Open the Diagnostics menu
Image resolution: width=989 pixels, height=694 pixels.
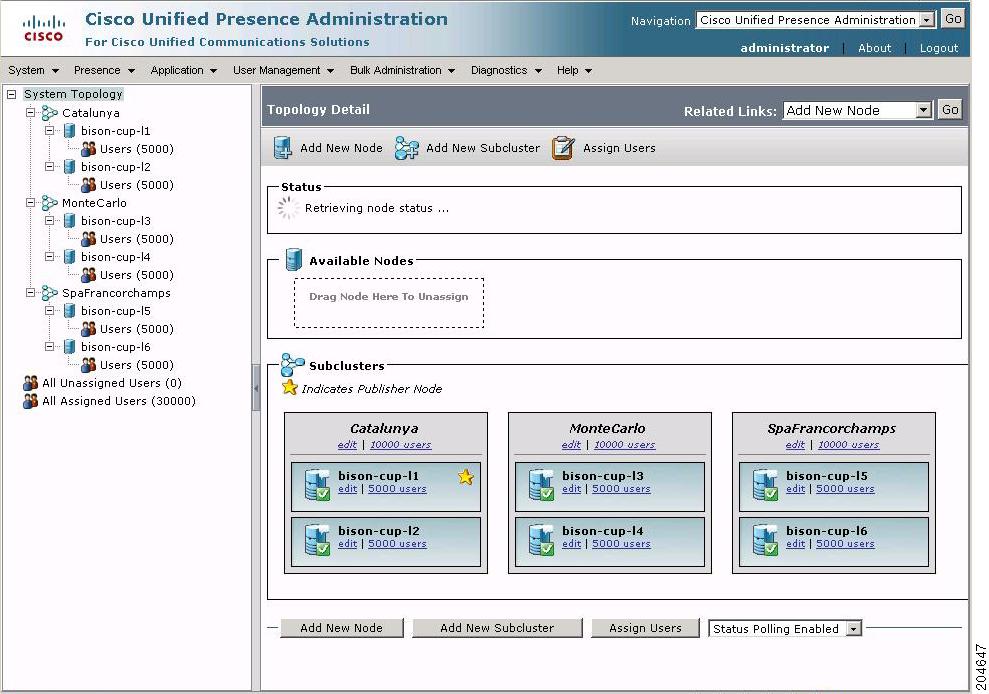(506, 70)
